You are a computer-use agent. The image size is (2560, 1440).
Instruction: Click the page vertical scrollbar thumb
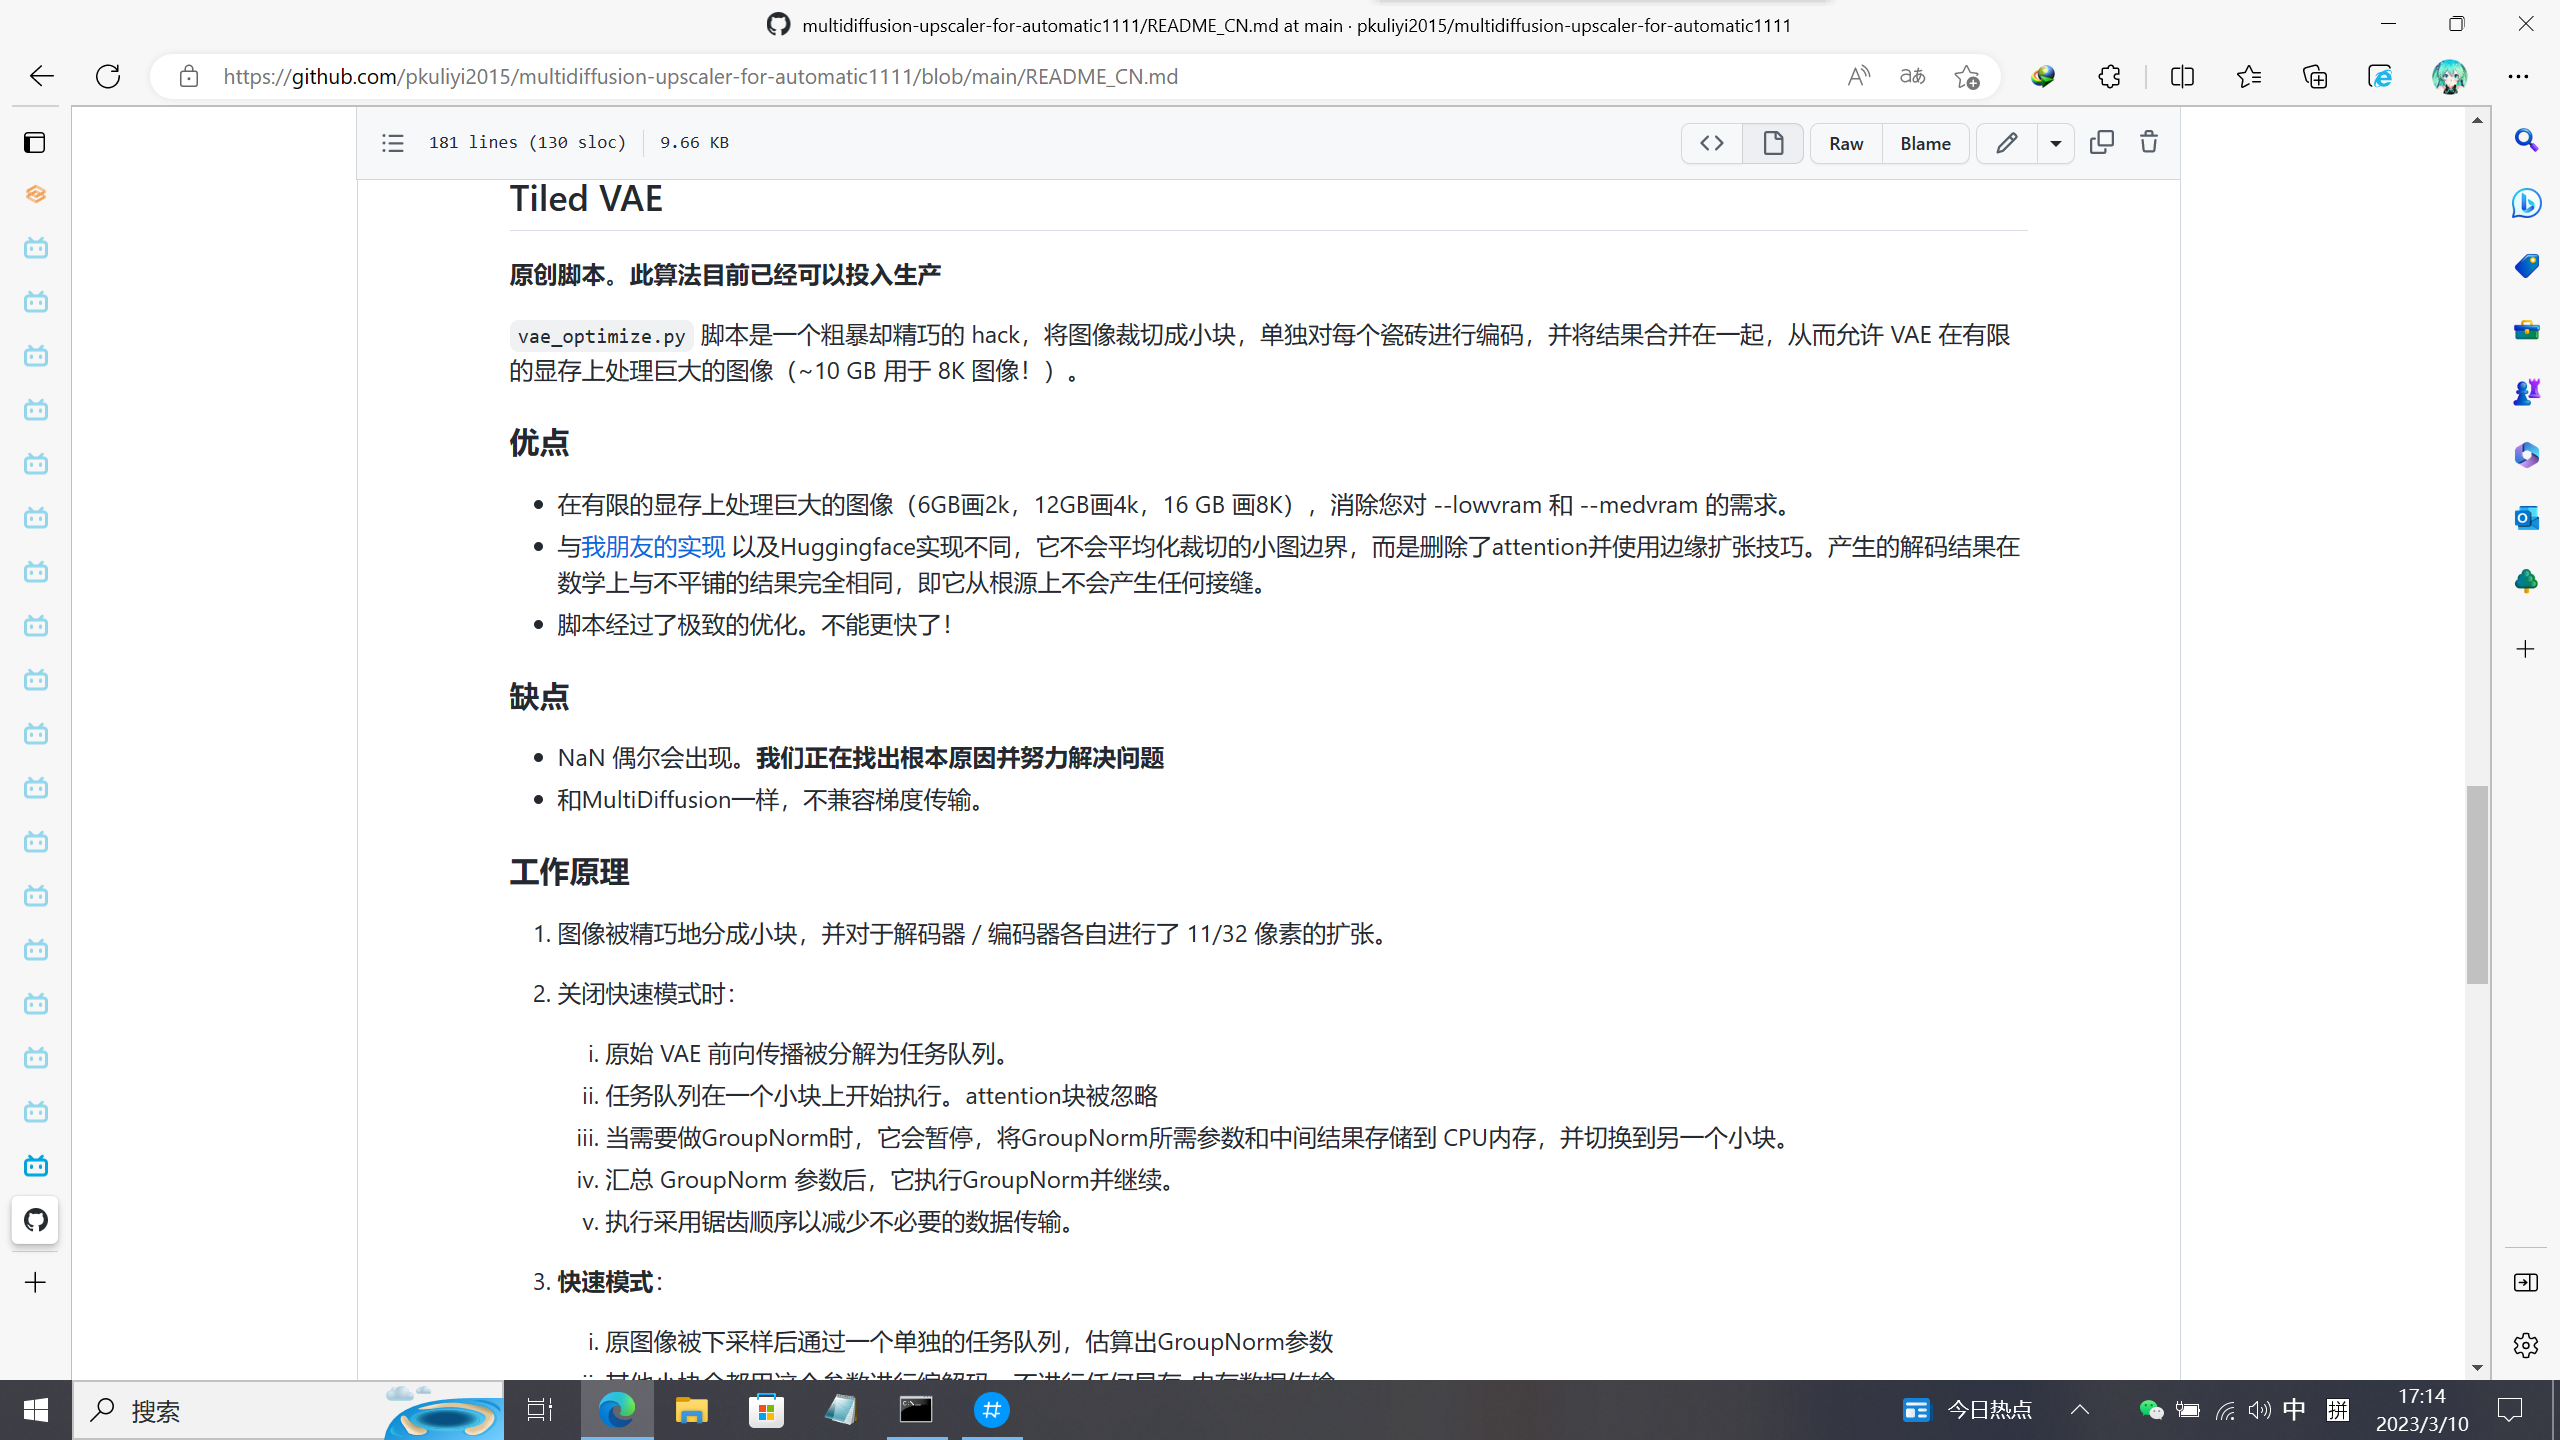tap(2477, 885)
